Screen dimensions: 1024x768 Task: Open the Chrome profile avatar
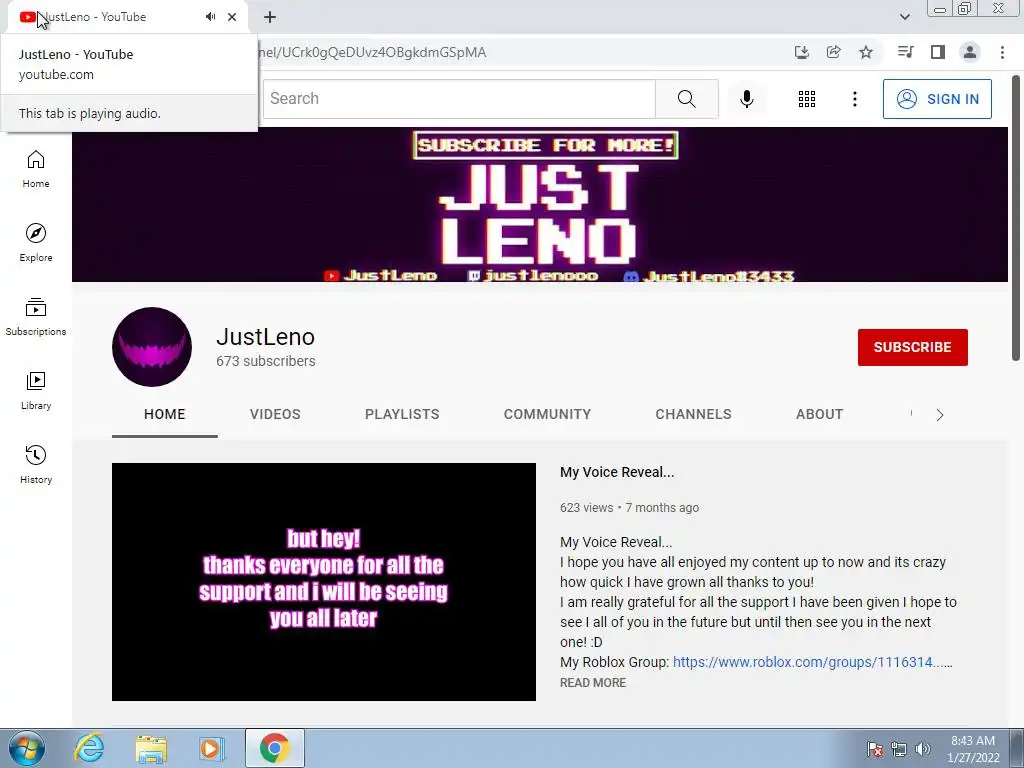[970, 52]
